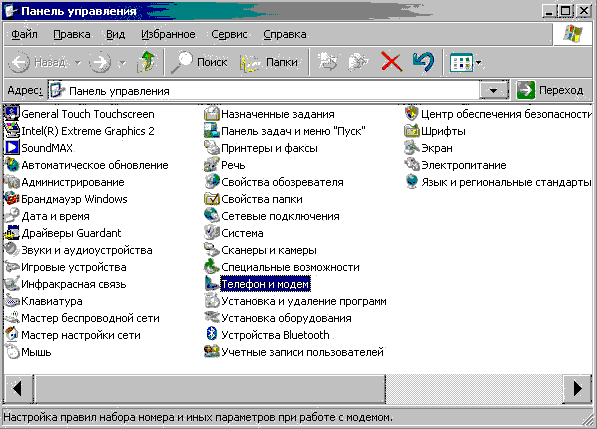597x429 pixels.
Task: Toggle the Папки folders pane button
Action: [x=269, y=62]
